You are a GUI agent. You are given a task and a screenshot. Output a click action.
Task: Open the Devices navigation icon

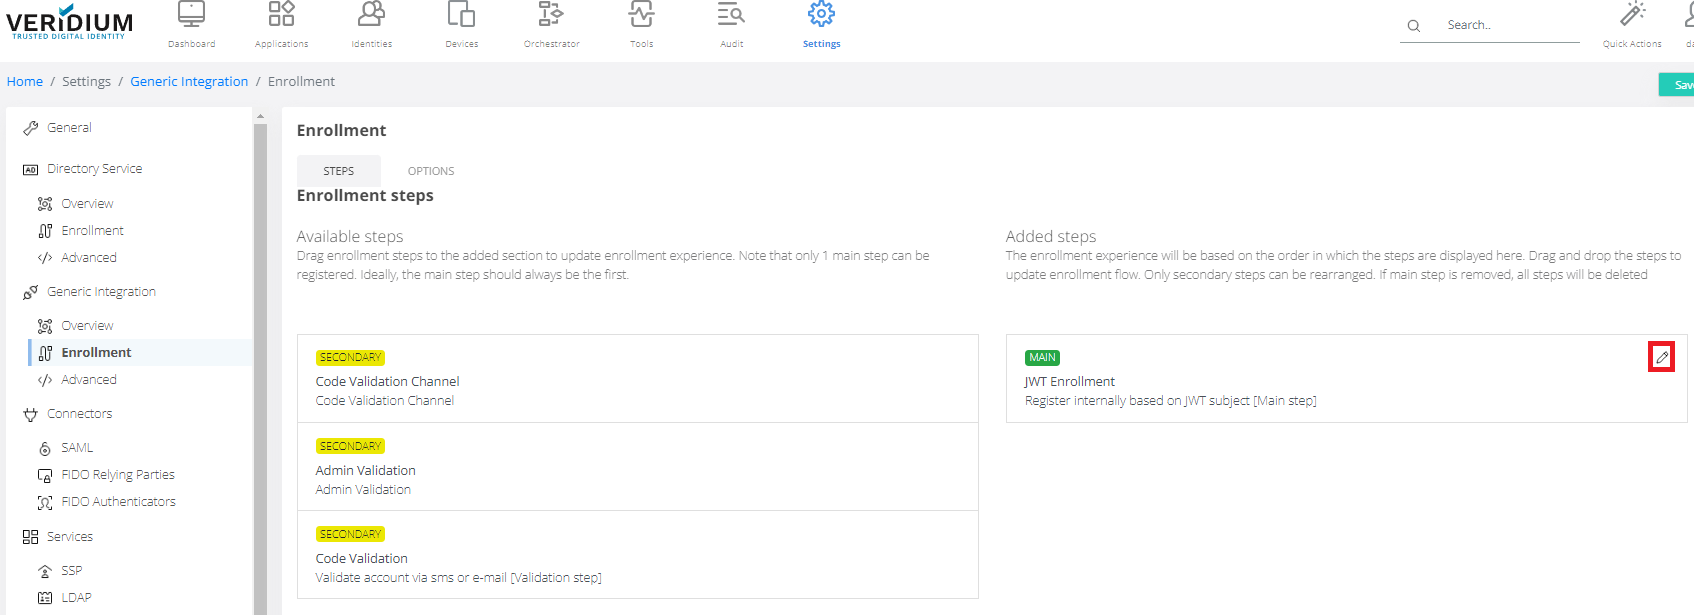(x=461, y=16)
